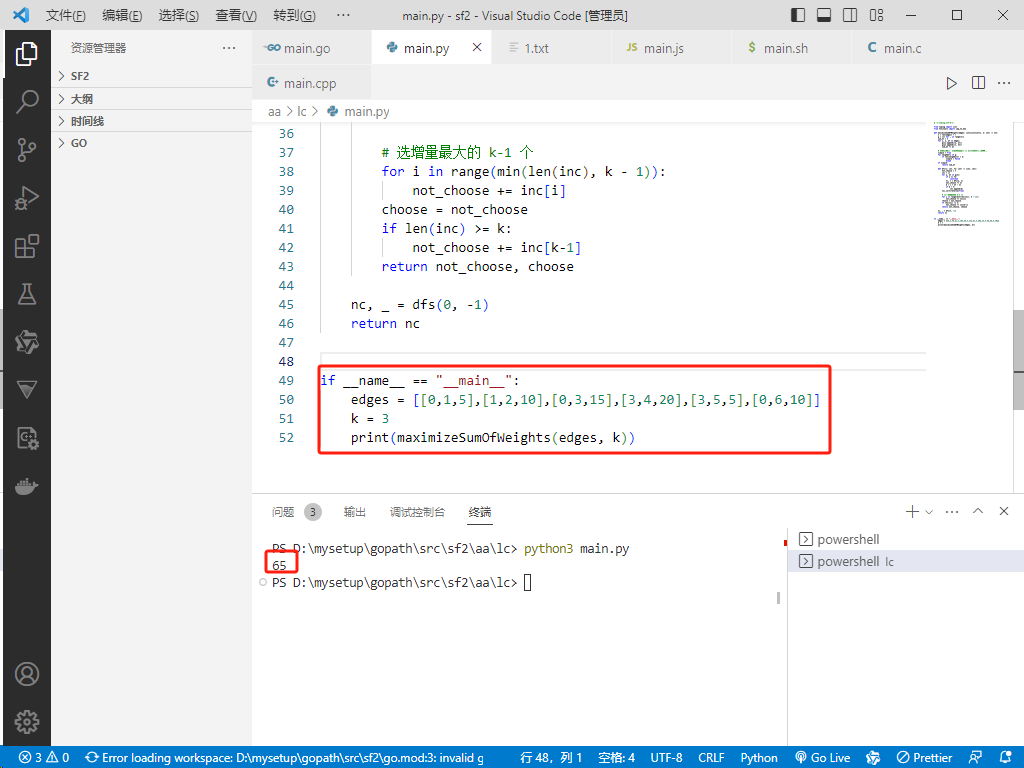
Task: Switch to 1.txt editor tab
Action: (x=552, y=48)
